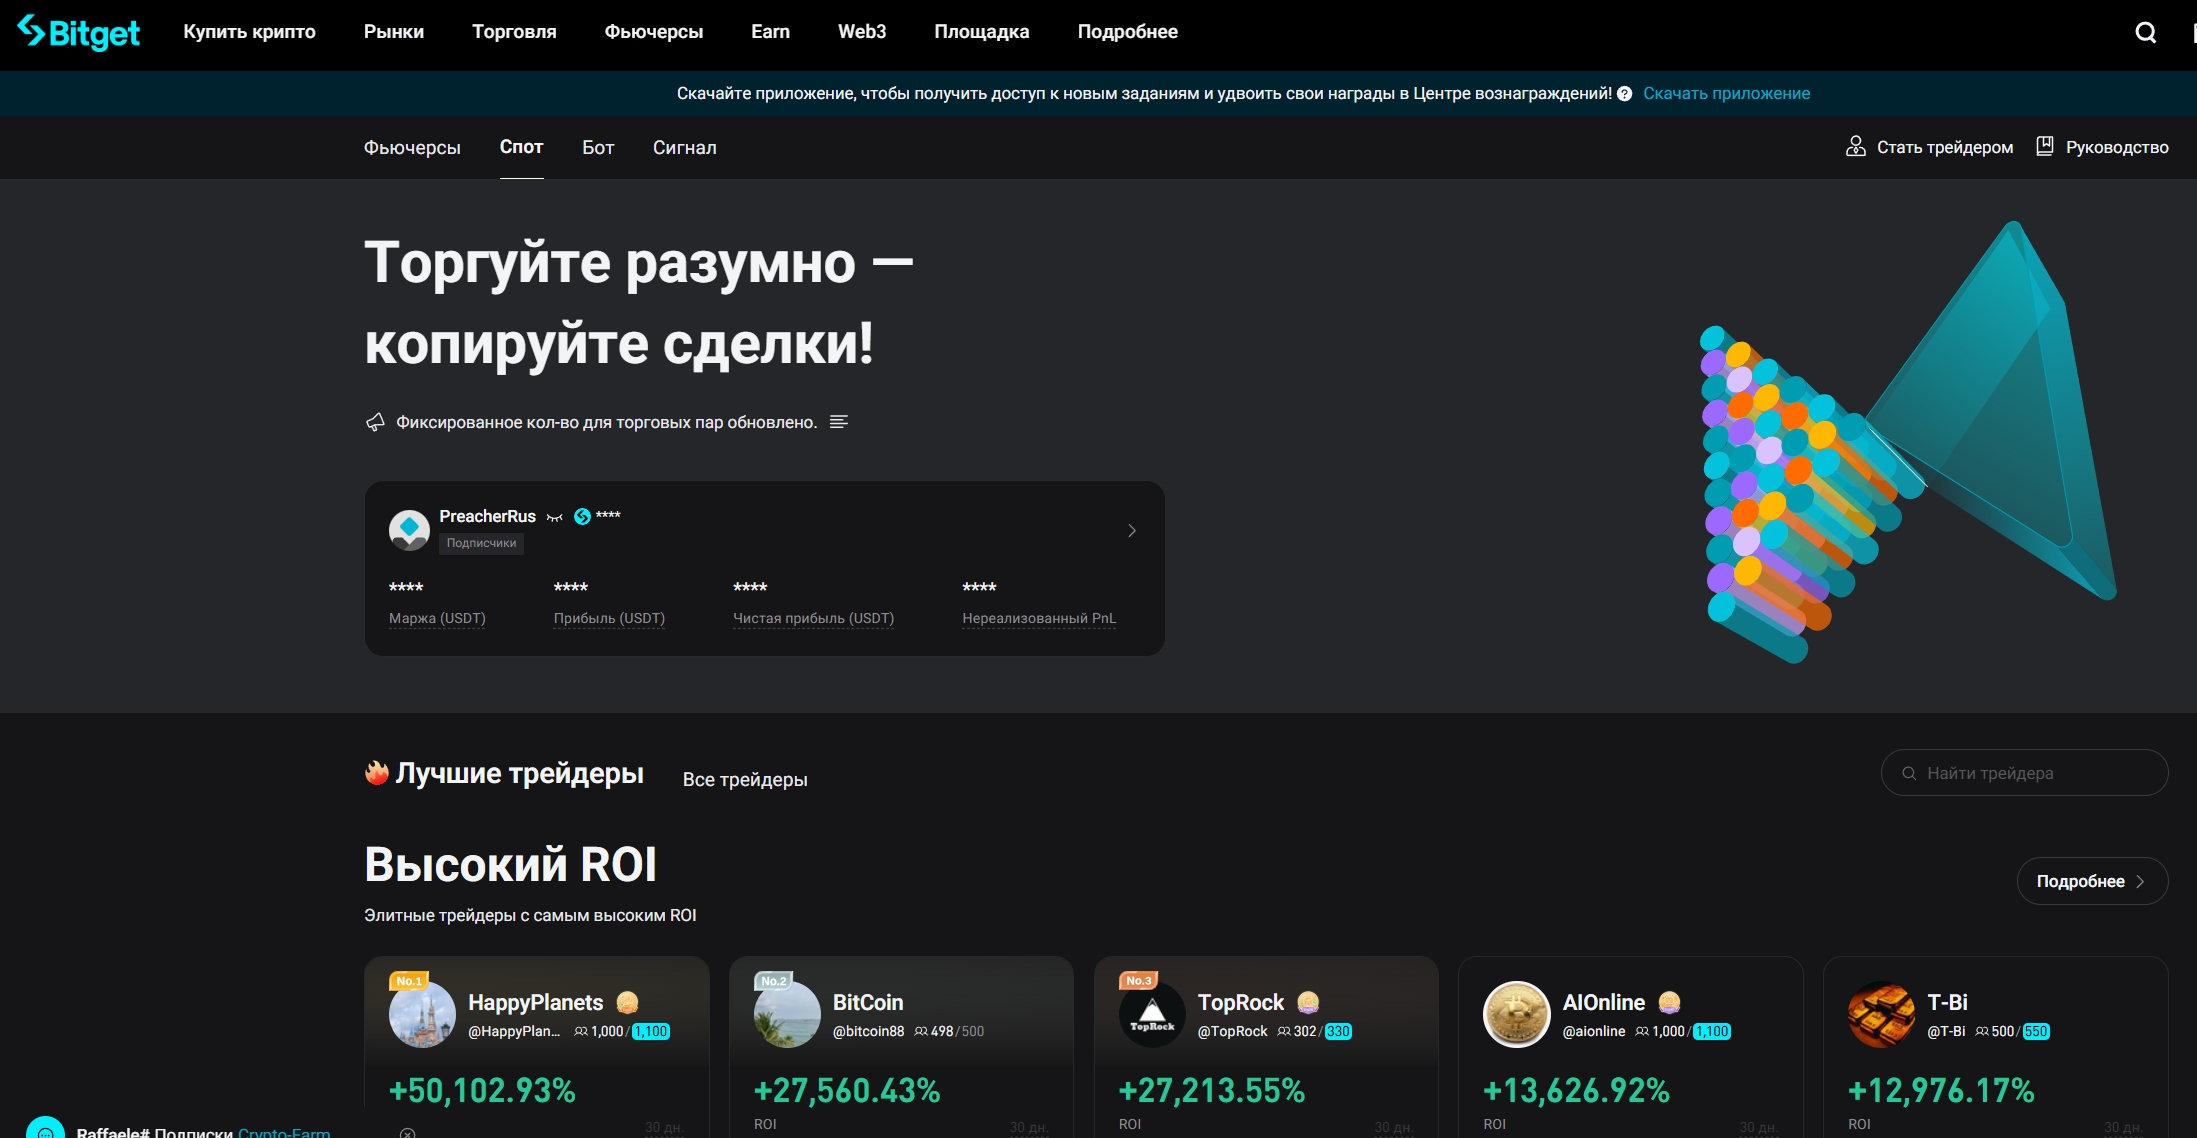Click the Bitget badge beside PreacherRus
This screenshot has height=1138, width=2197.
582,516
